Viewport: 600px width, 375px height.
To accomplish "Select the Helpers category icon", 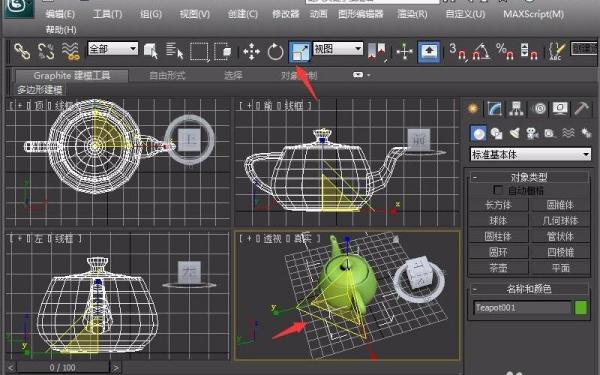I will click(x=550, y=134).
